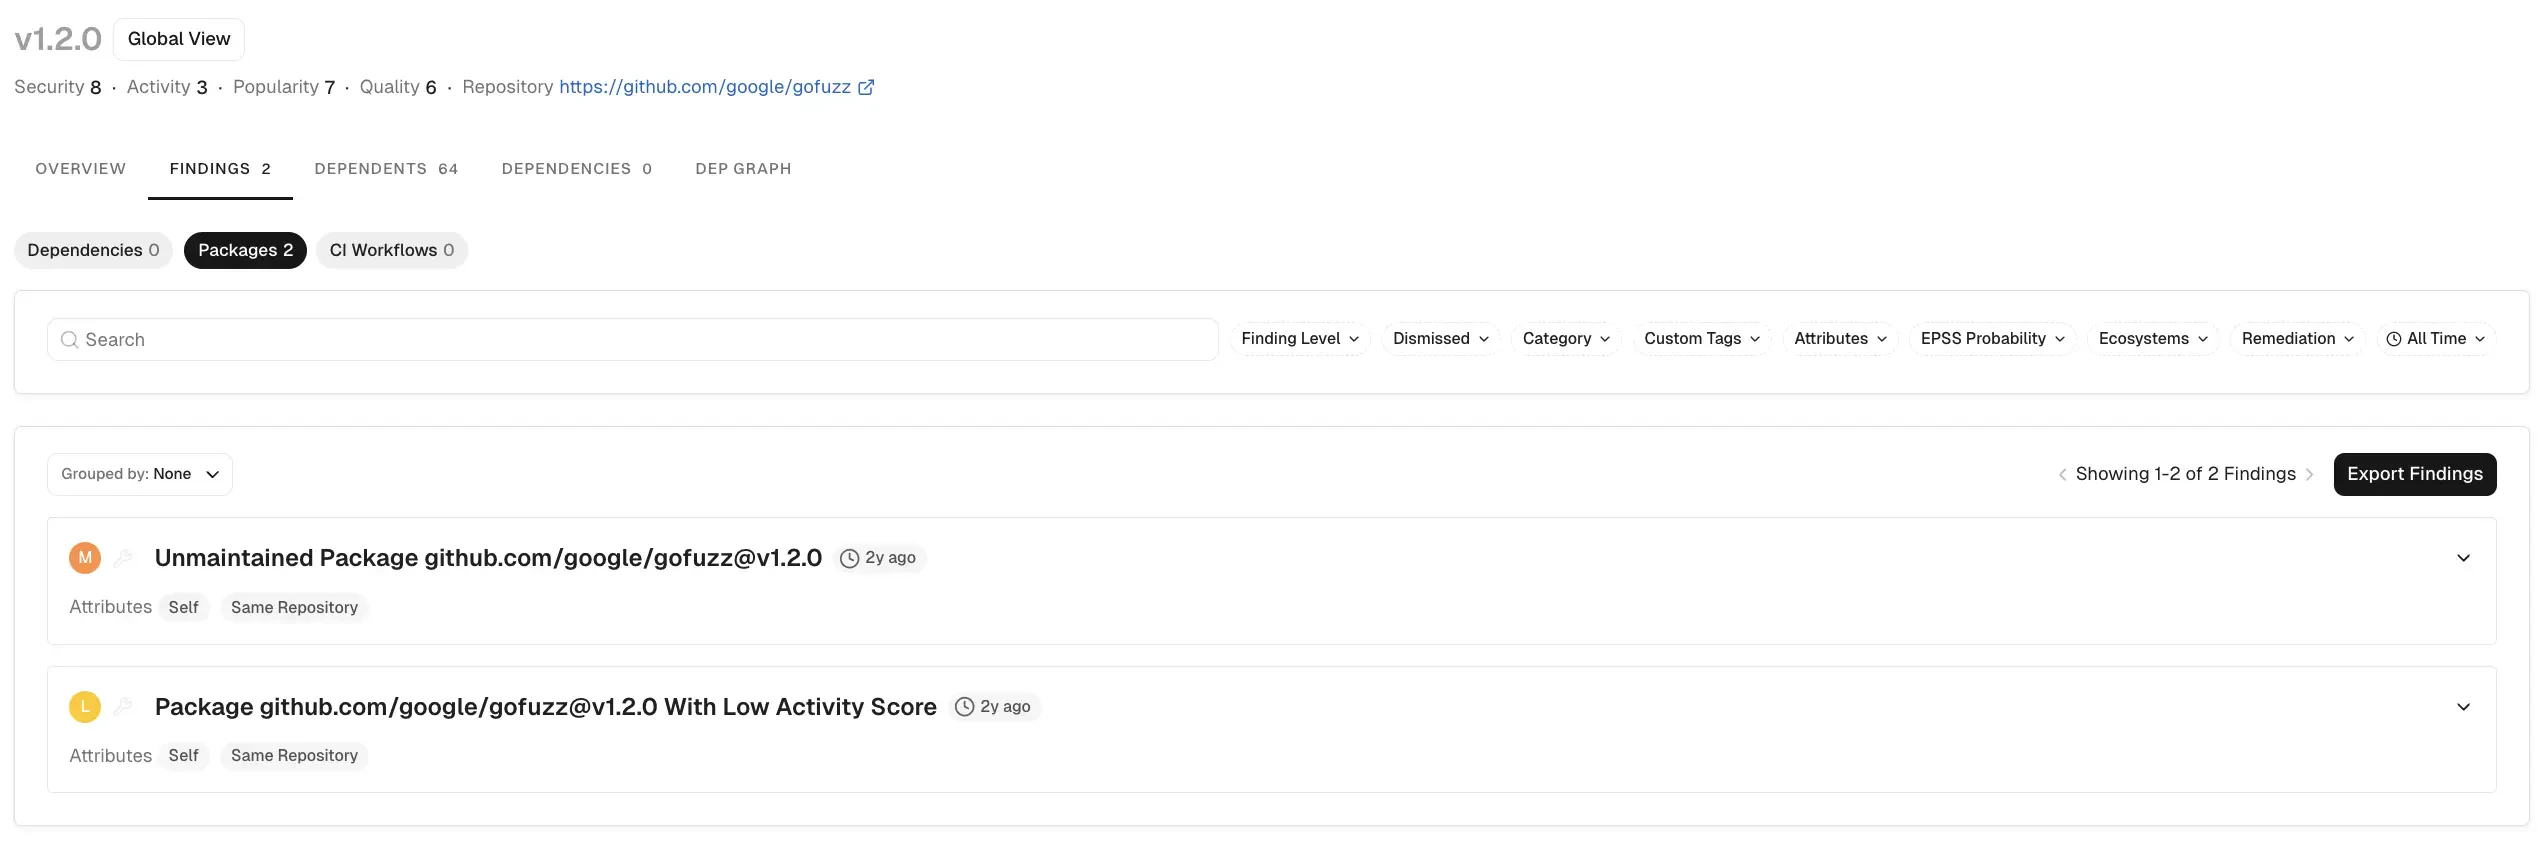Open the Dep Graph tab
2544x850 pixels.
(x=743, y=169)
